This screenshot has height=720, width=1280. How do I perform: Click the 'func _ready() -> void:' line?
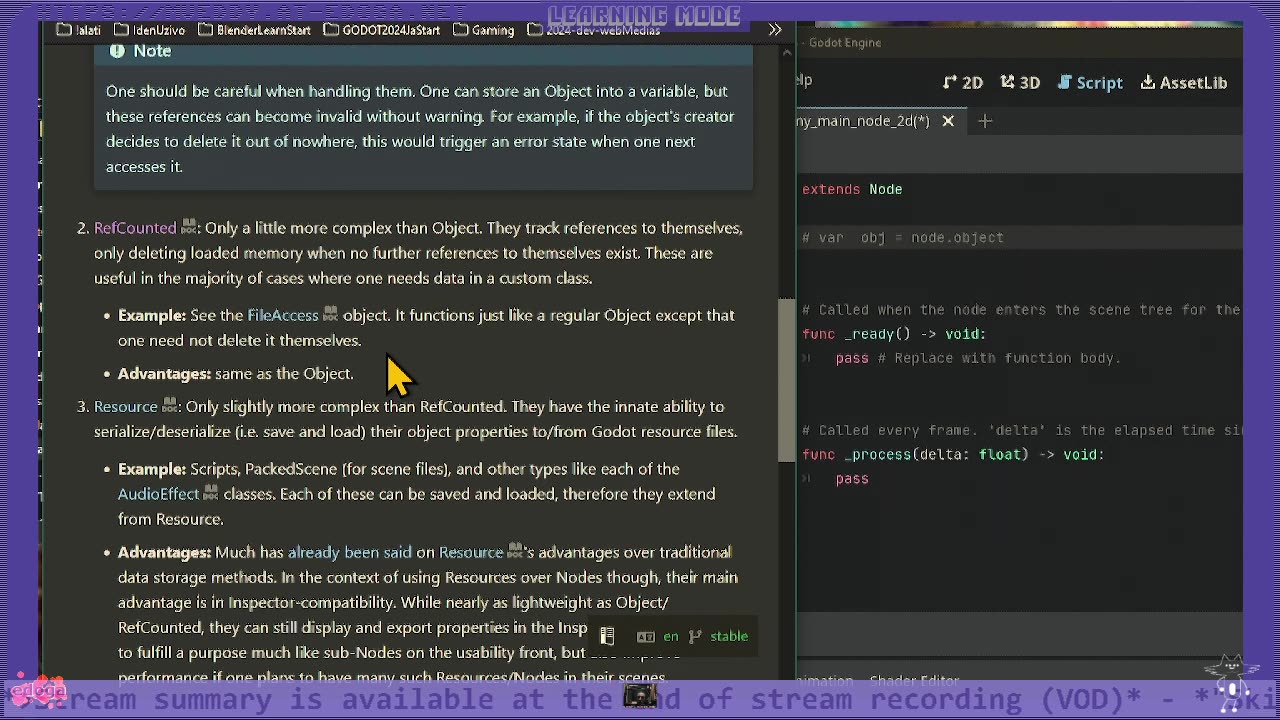coord(894,334)
